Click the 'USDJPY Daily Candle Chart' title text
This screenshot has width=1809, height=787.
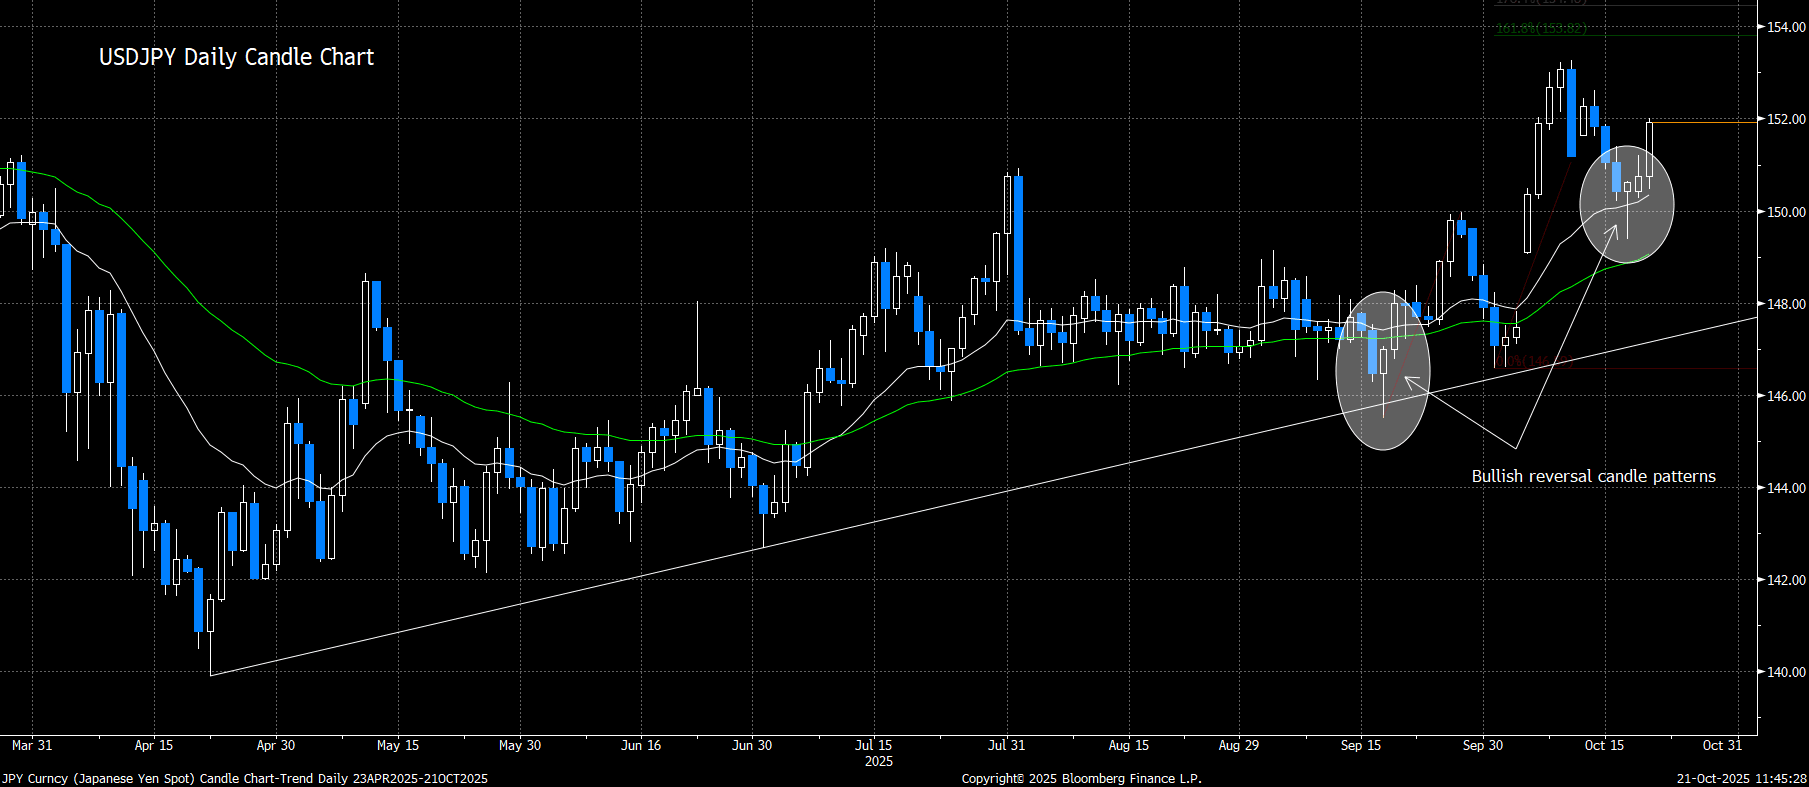pos(236,57)
